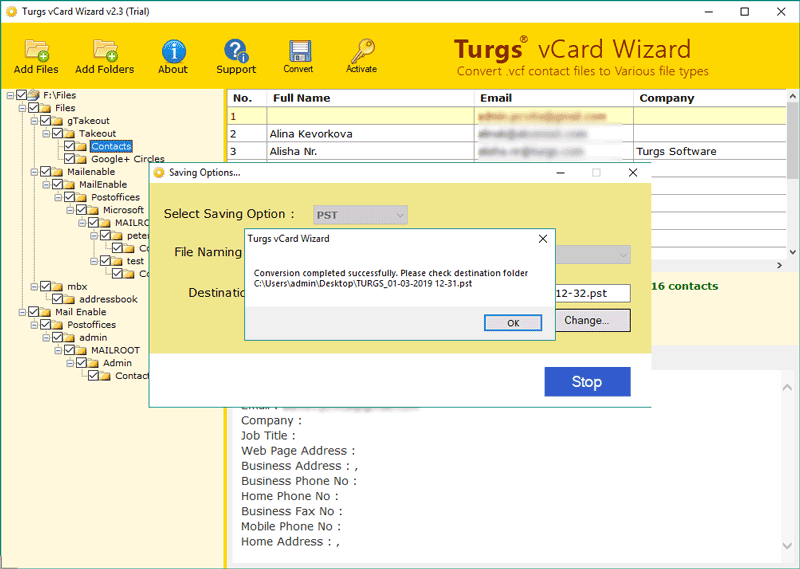Image resolution: width=800 pixels, height=569 pixels.
Task: Collapse the Mail Enable tree node
Action: 22,312
